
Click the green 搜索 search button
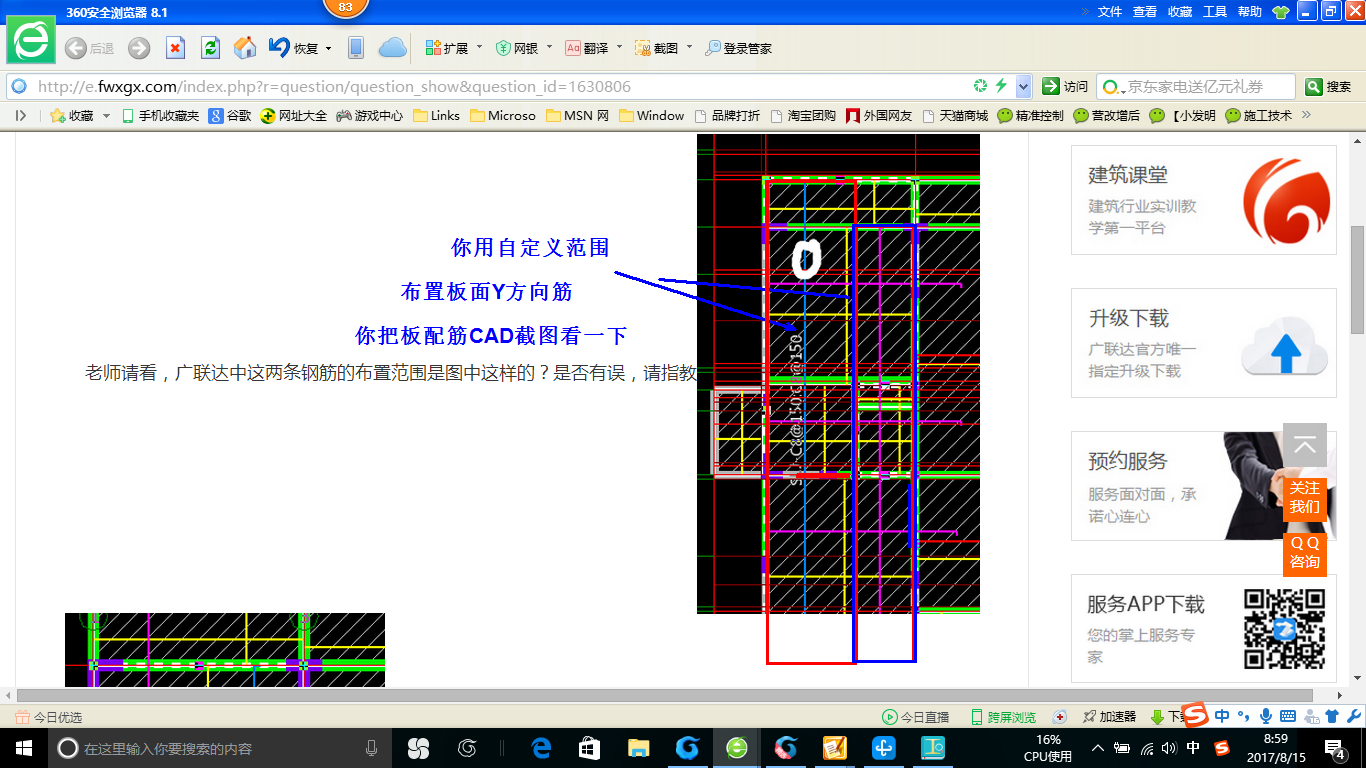click(1329, 87)
